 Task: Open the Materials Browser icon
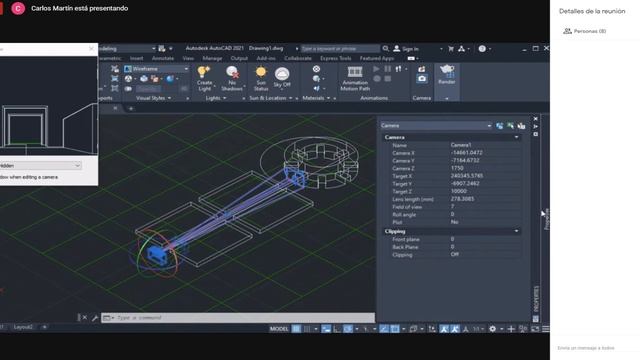[x=316, y=69]
